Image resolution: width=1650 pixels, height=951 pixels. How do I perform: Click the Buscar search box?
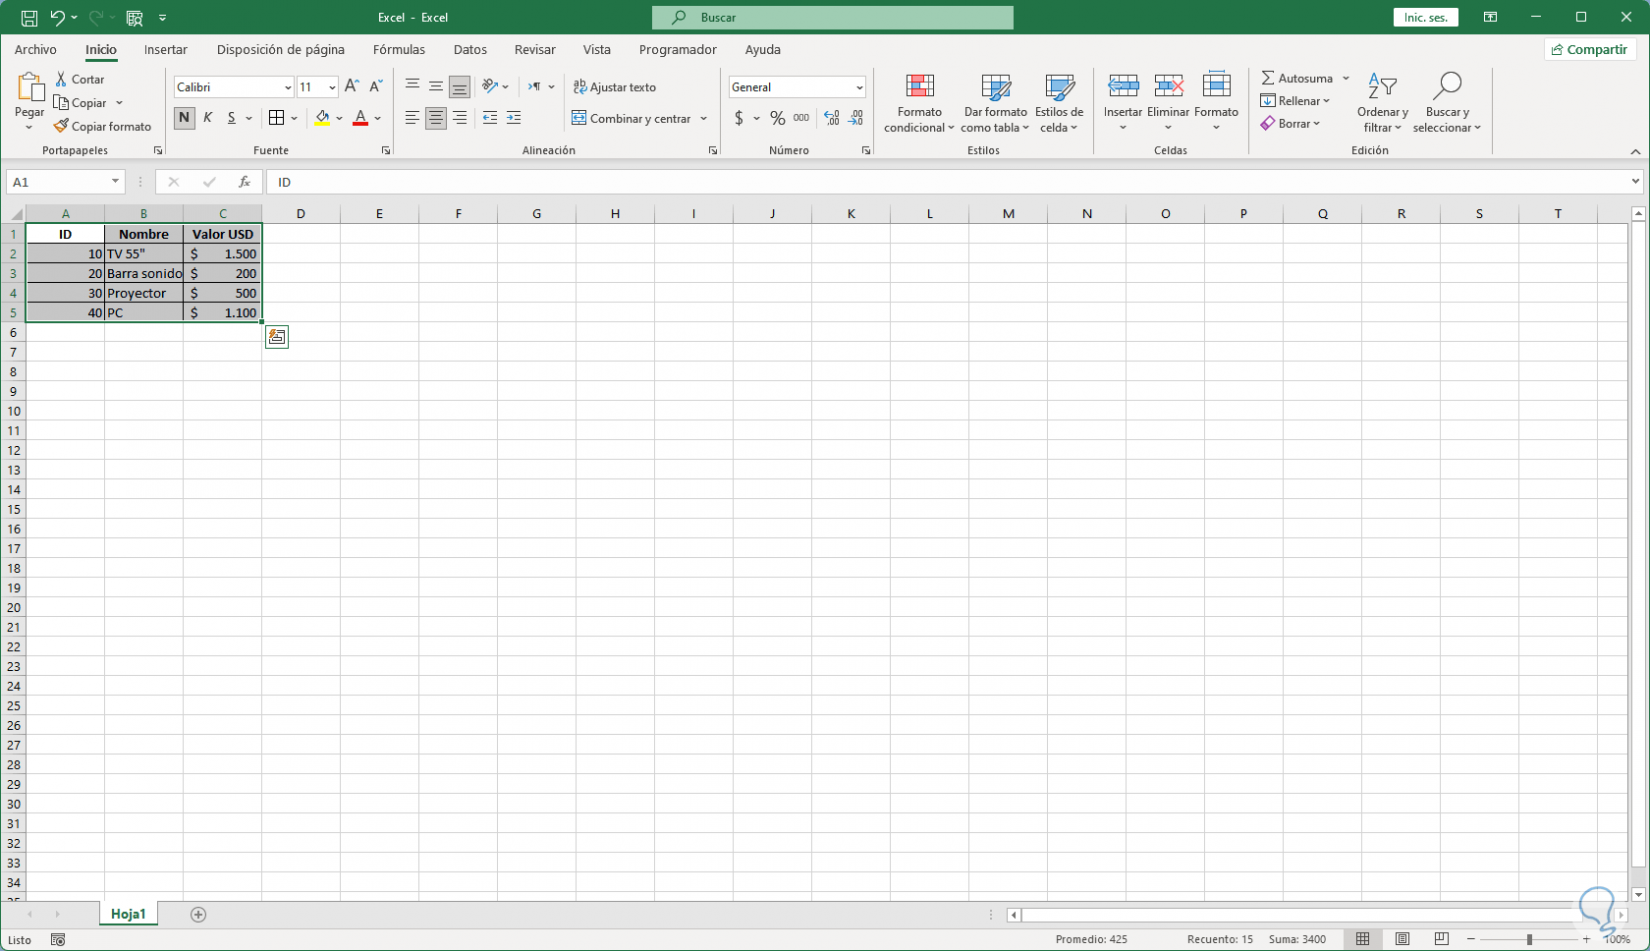pos(832,18)
